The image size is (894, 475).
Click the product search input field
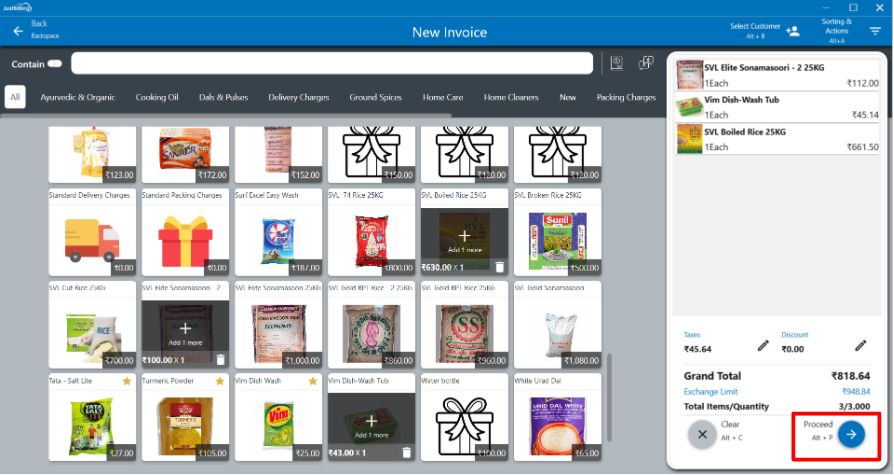click(x=335, y=64)
